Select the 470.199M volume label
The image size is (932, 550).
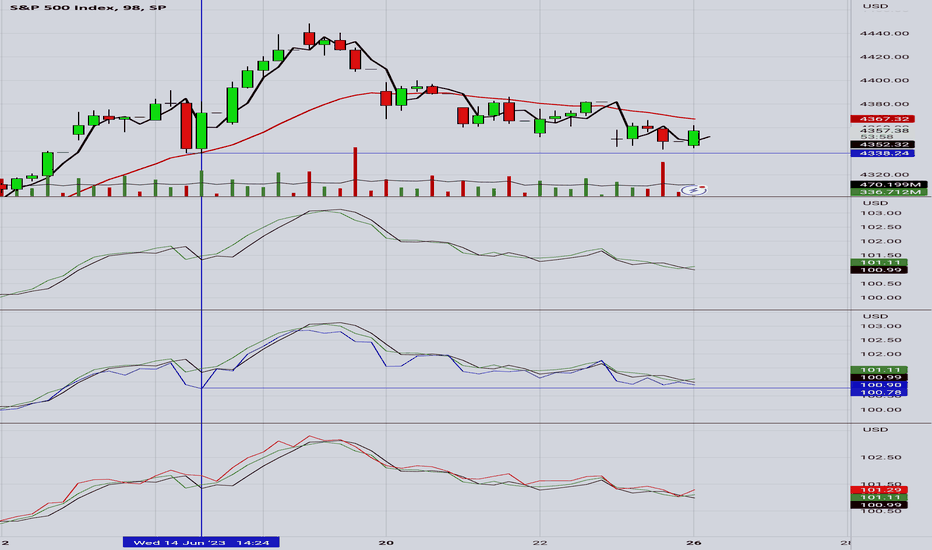coord(889,185)
